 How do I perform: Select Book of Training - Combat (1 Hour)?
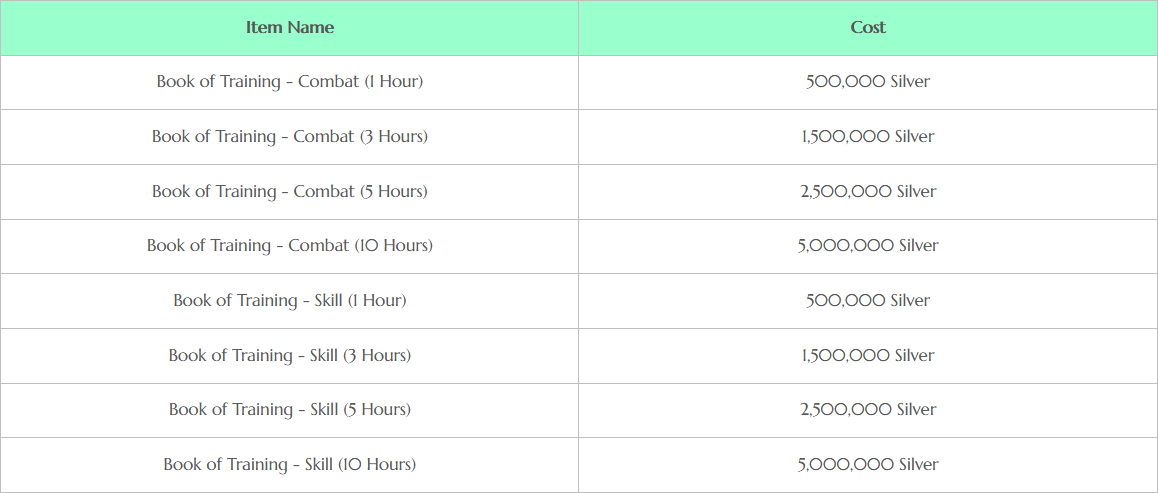tap(290, 82)
